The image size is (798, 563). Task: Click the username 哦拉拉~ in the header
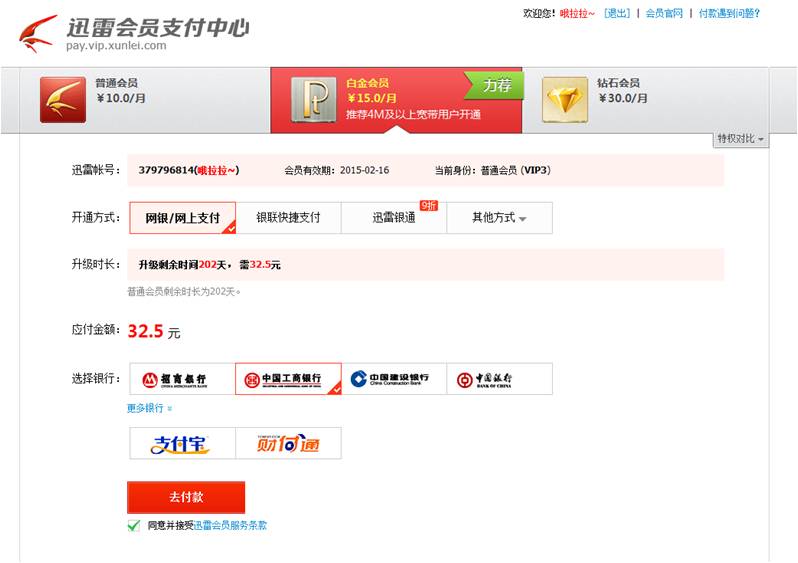coord(577,13)
